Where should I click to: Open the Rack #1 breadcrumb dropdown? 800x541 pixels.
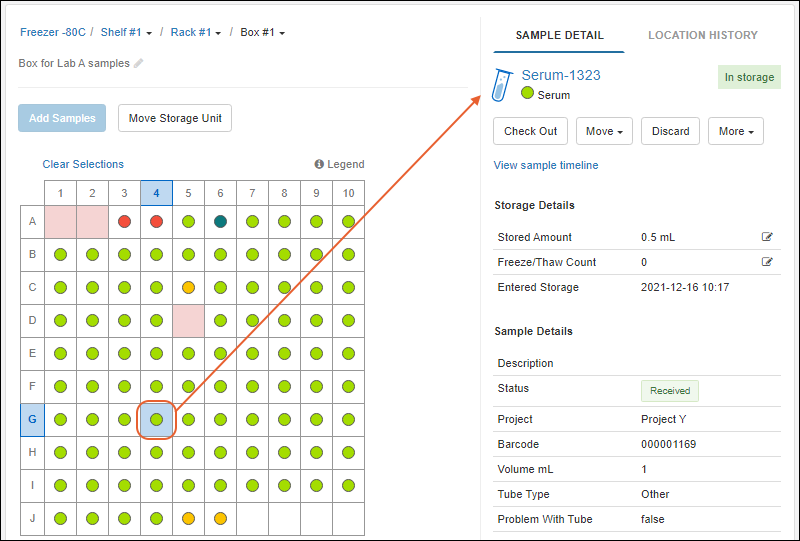[196, 32]
